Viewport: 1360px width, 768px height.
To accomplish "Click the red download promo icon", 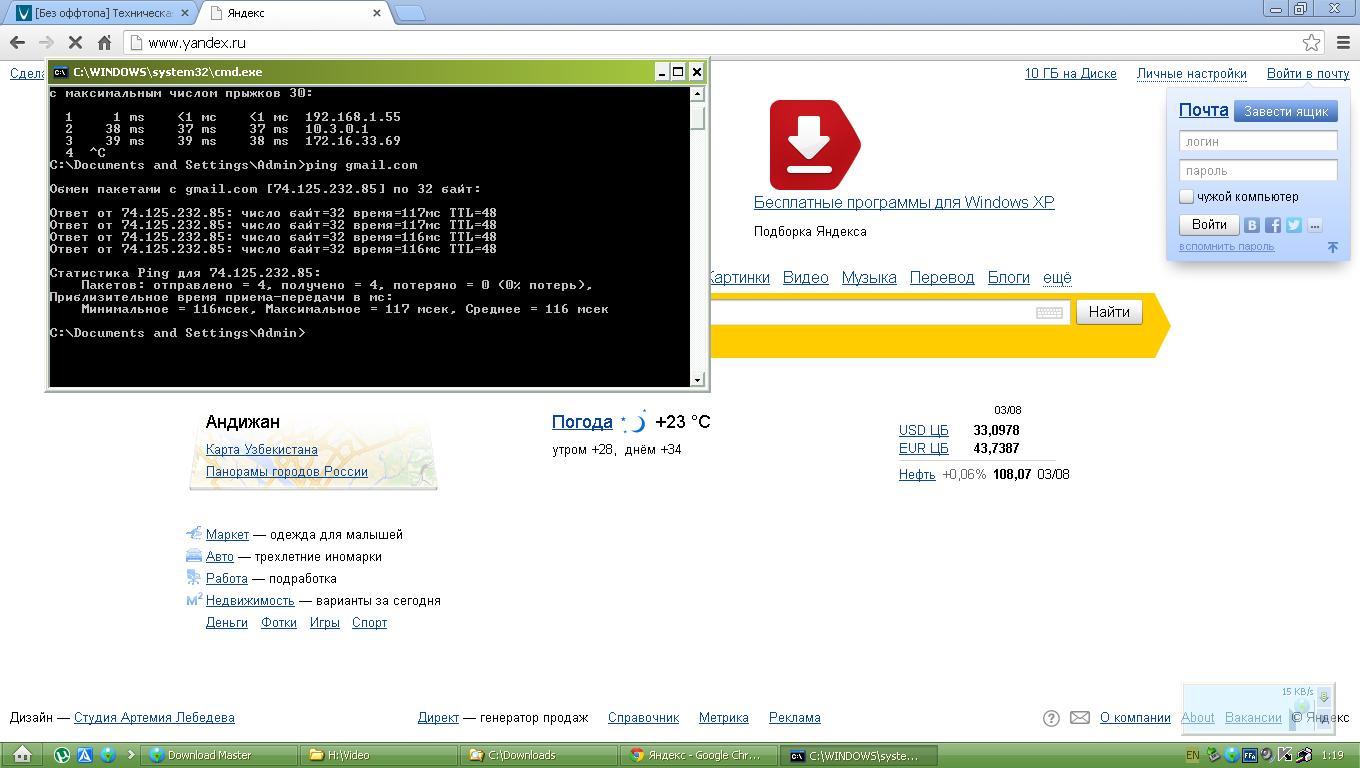I will (814, 145).
